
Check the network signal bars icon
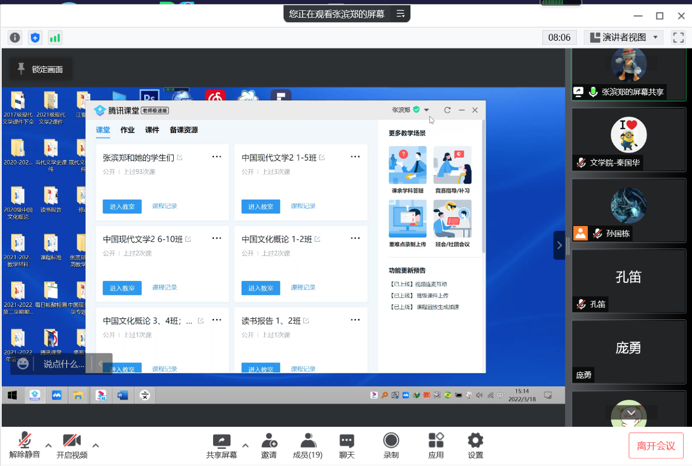point(55,38)
